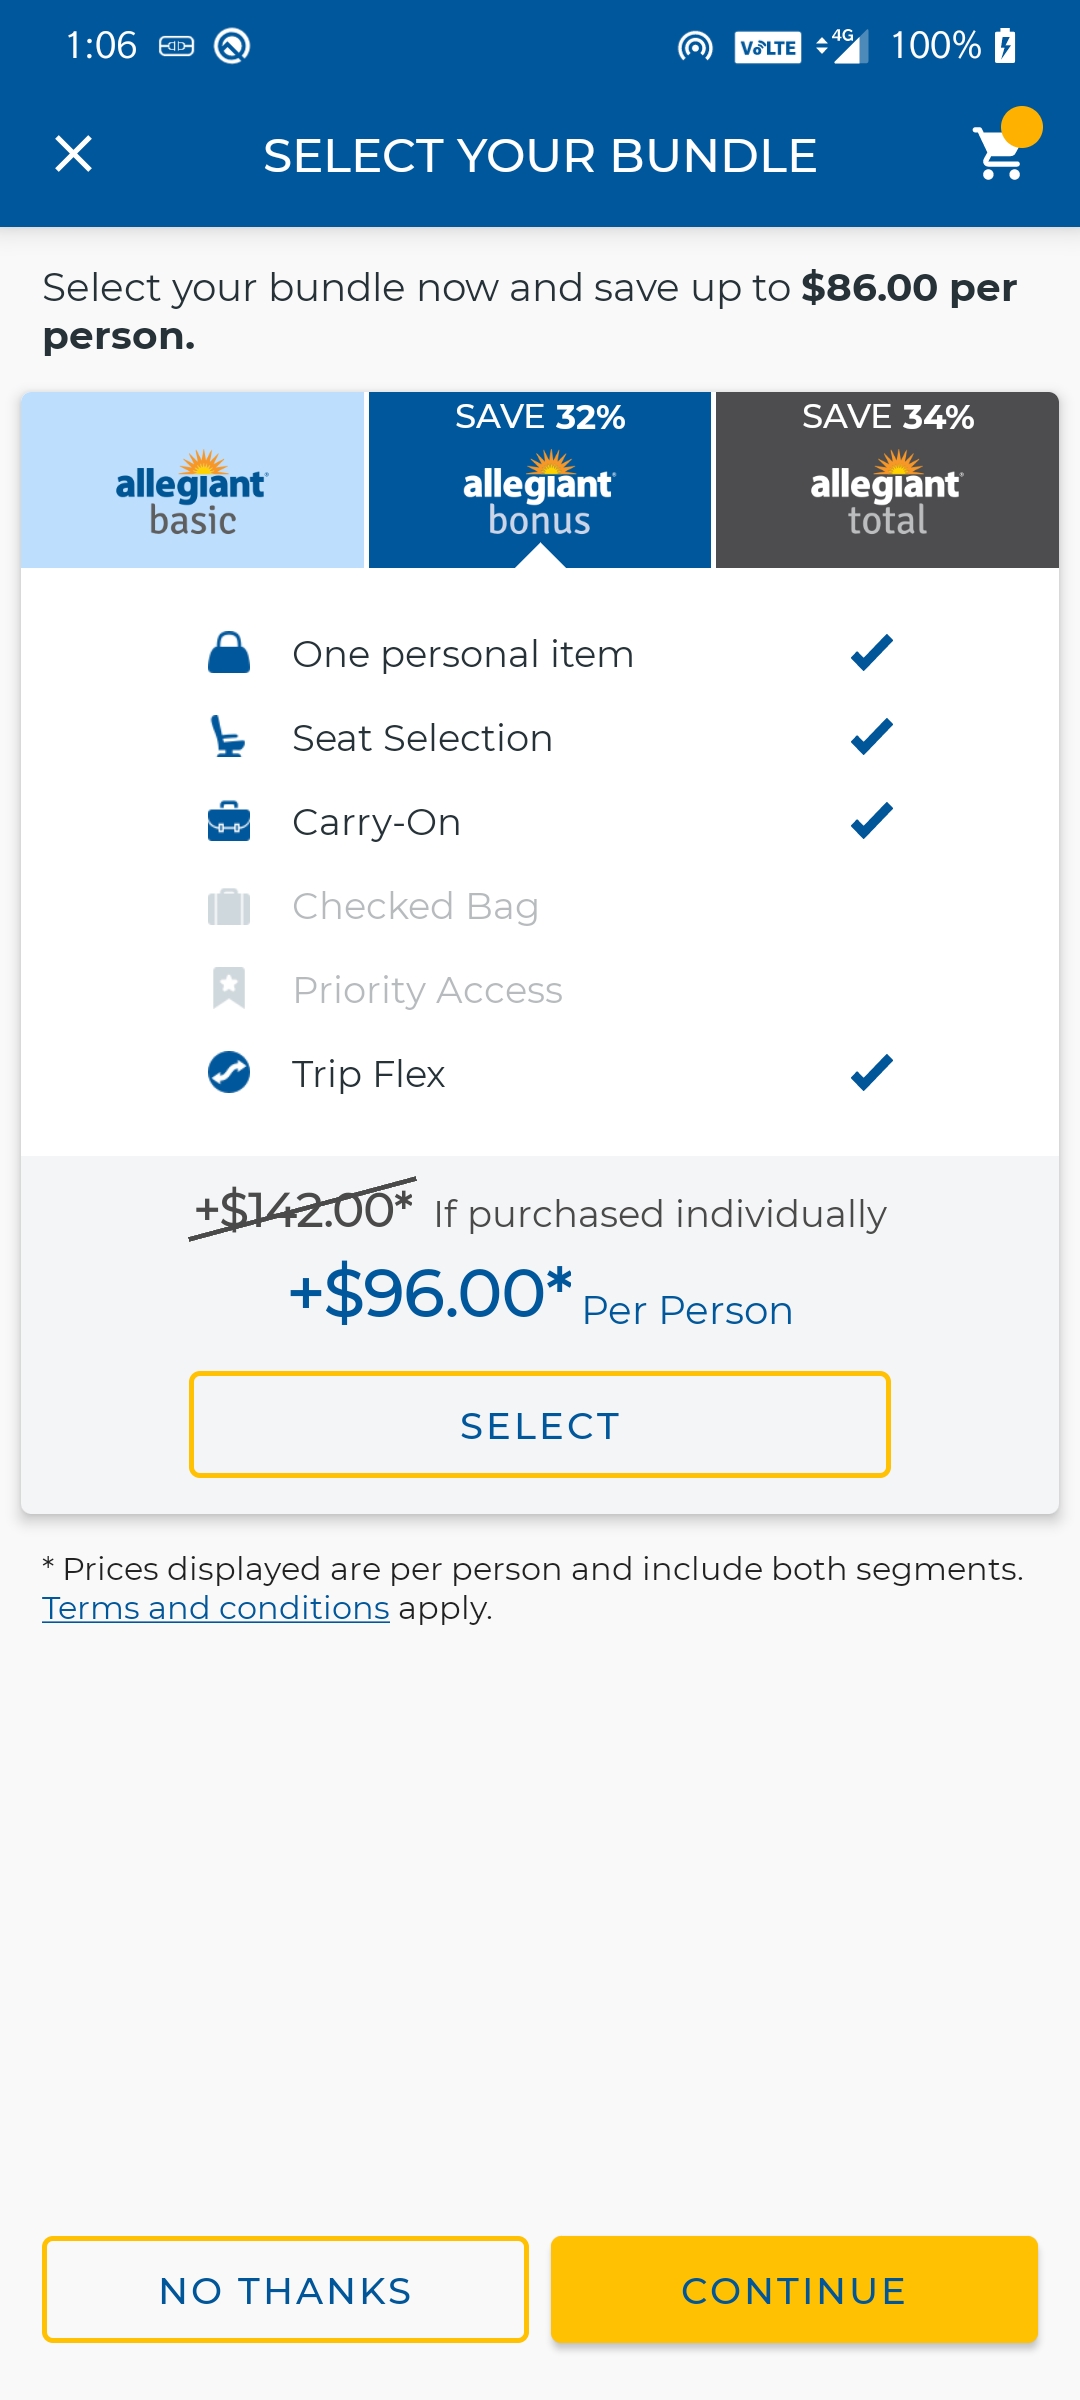Screen dimensions: 1080x2400
Task: Tap the Priority Access bookmark icon
Action: (x=229, y=989)
